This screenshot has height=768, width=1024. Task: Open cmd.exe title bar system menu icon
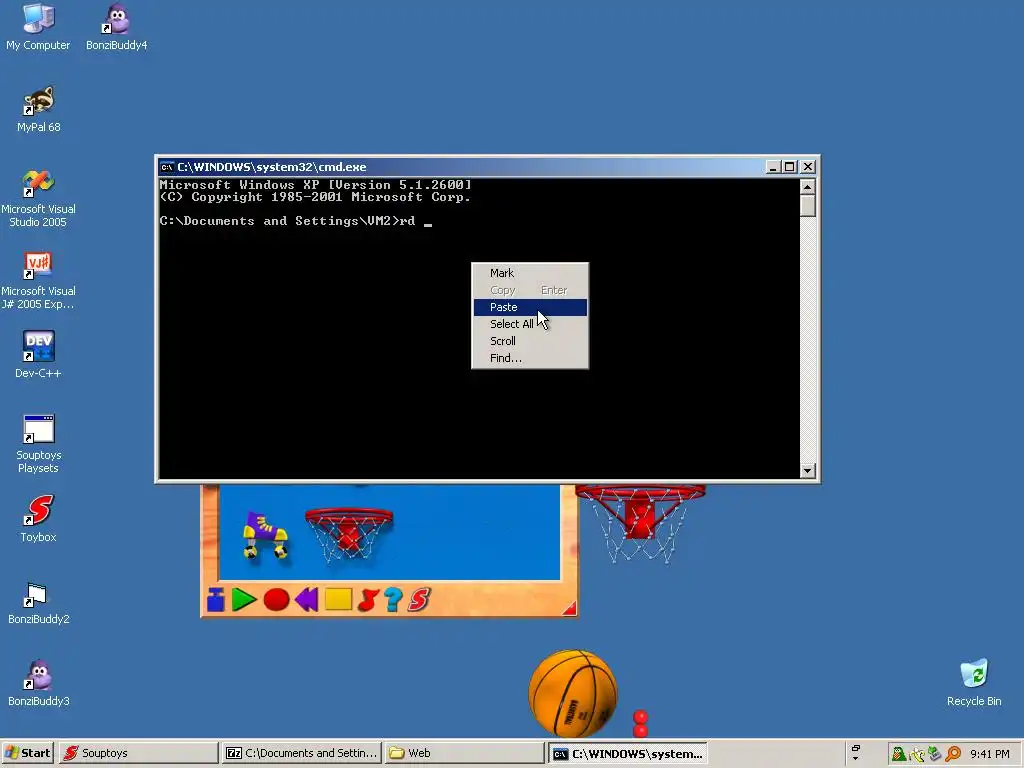(x=167, y=167)
